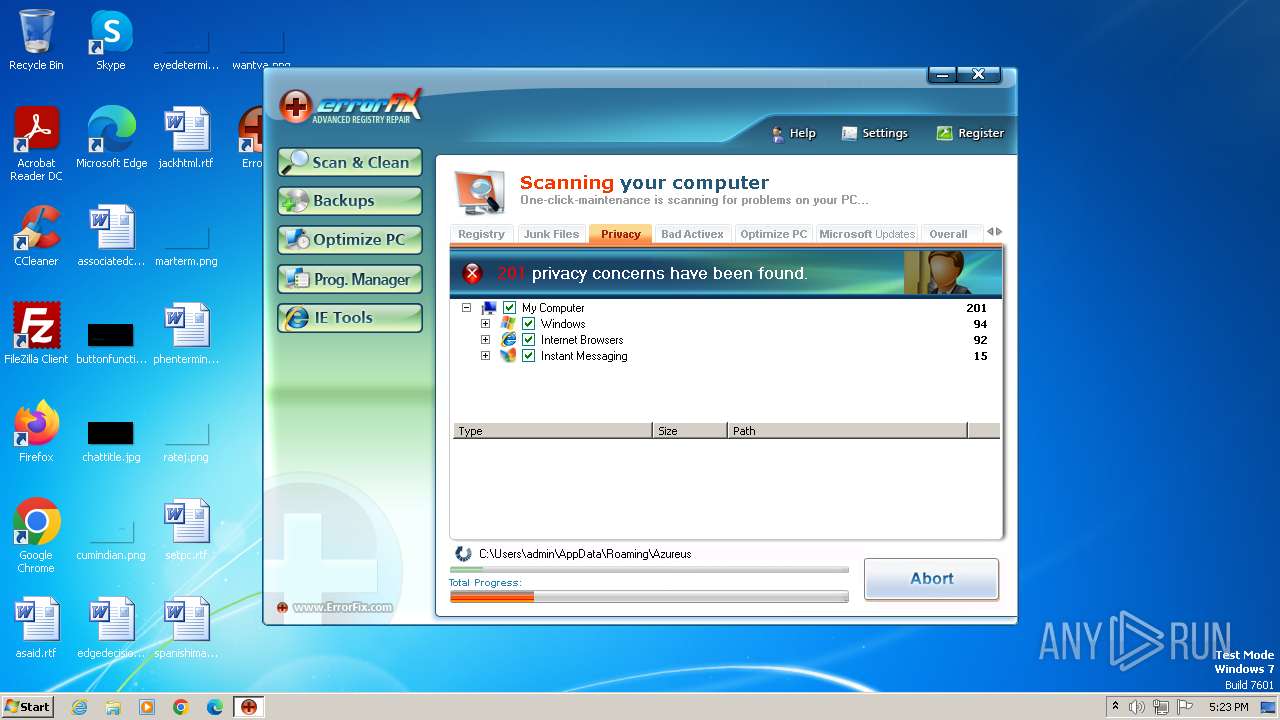Show hidden system tray icons
This screenshot has height=720, width=1280.
[1115, 707]
